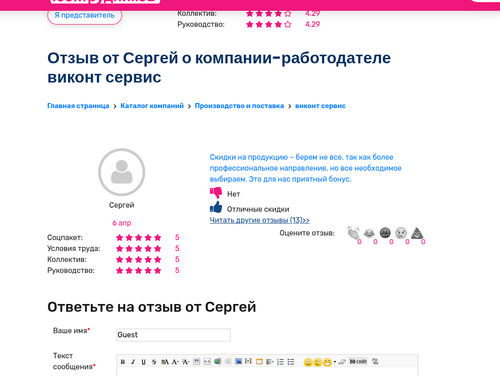Click the spoiler box icon
Image resolution: width=500 pixels, height=376 pixels.
[248, 361]
